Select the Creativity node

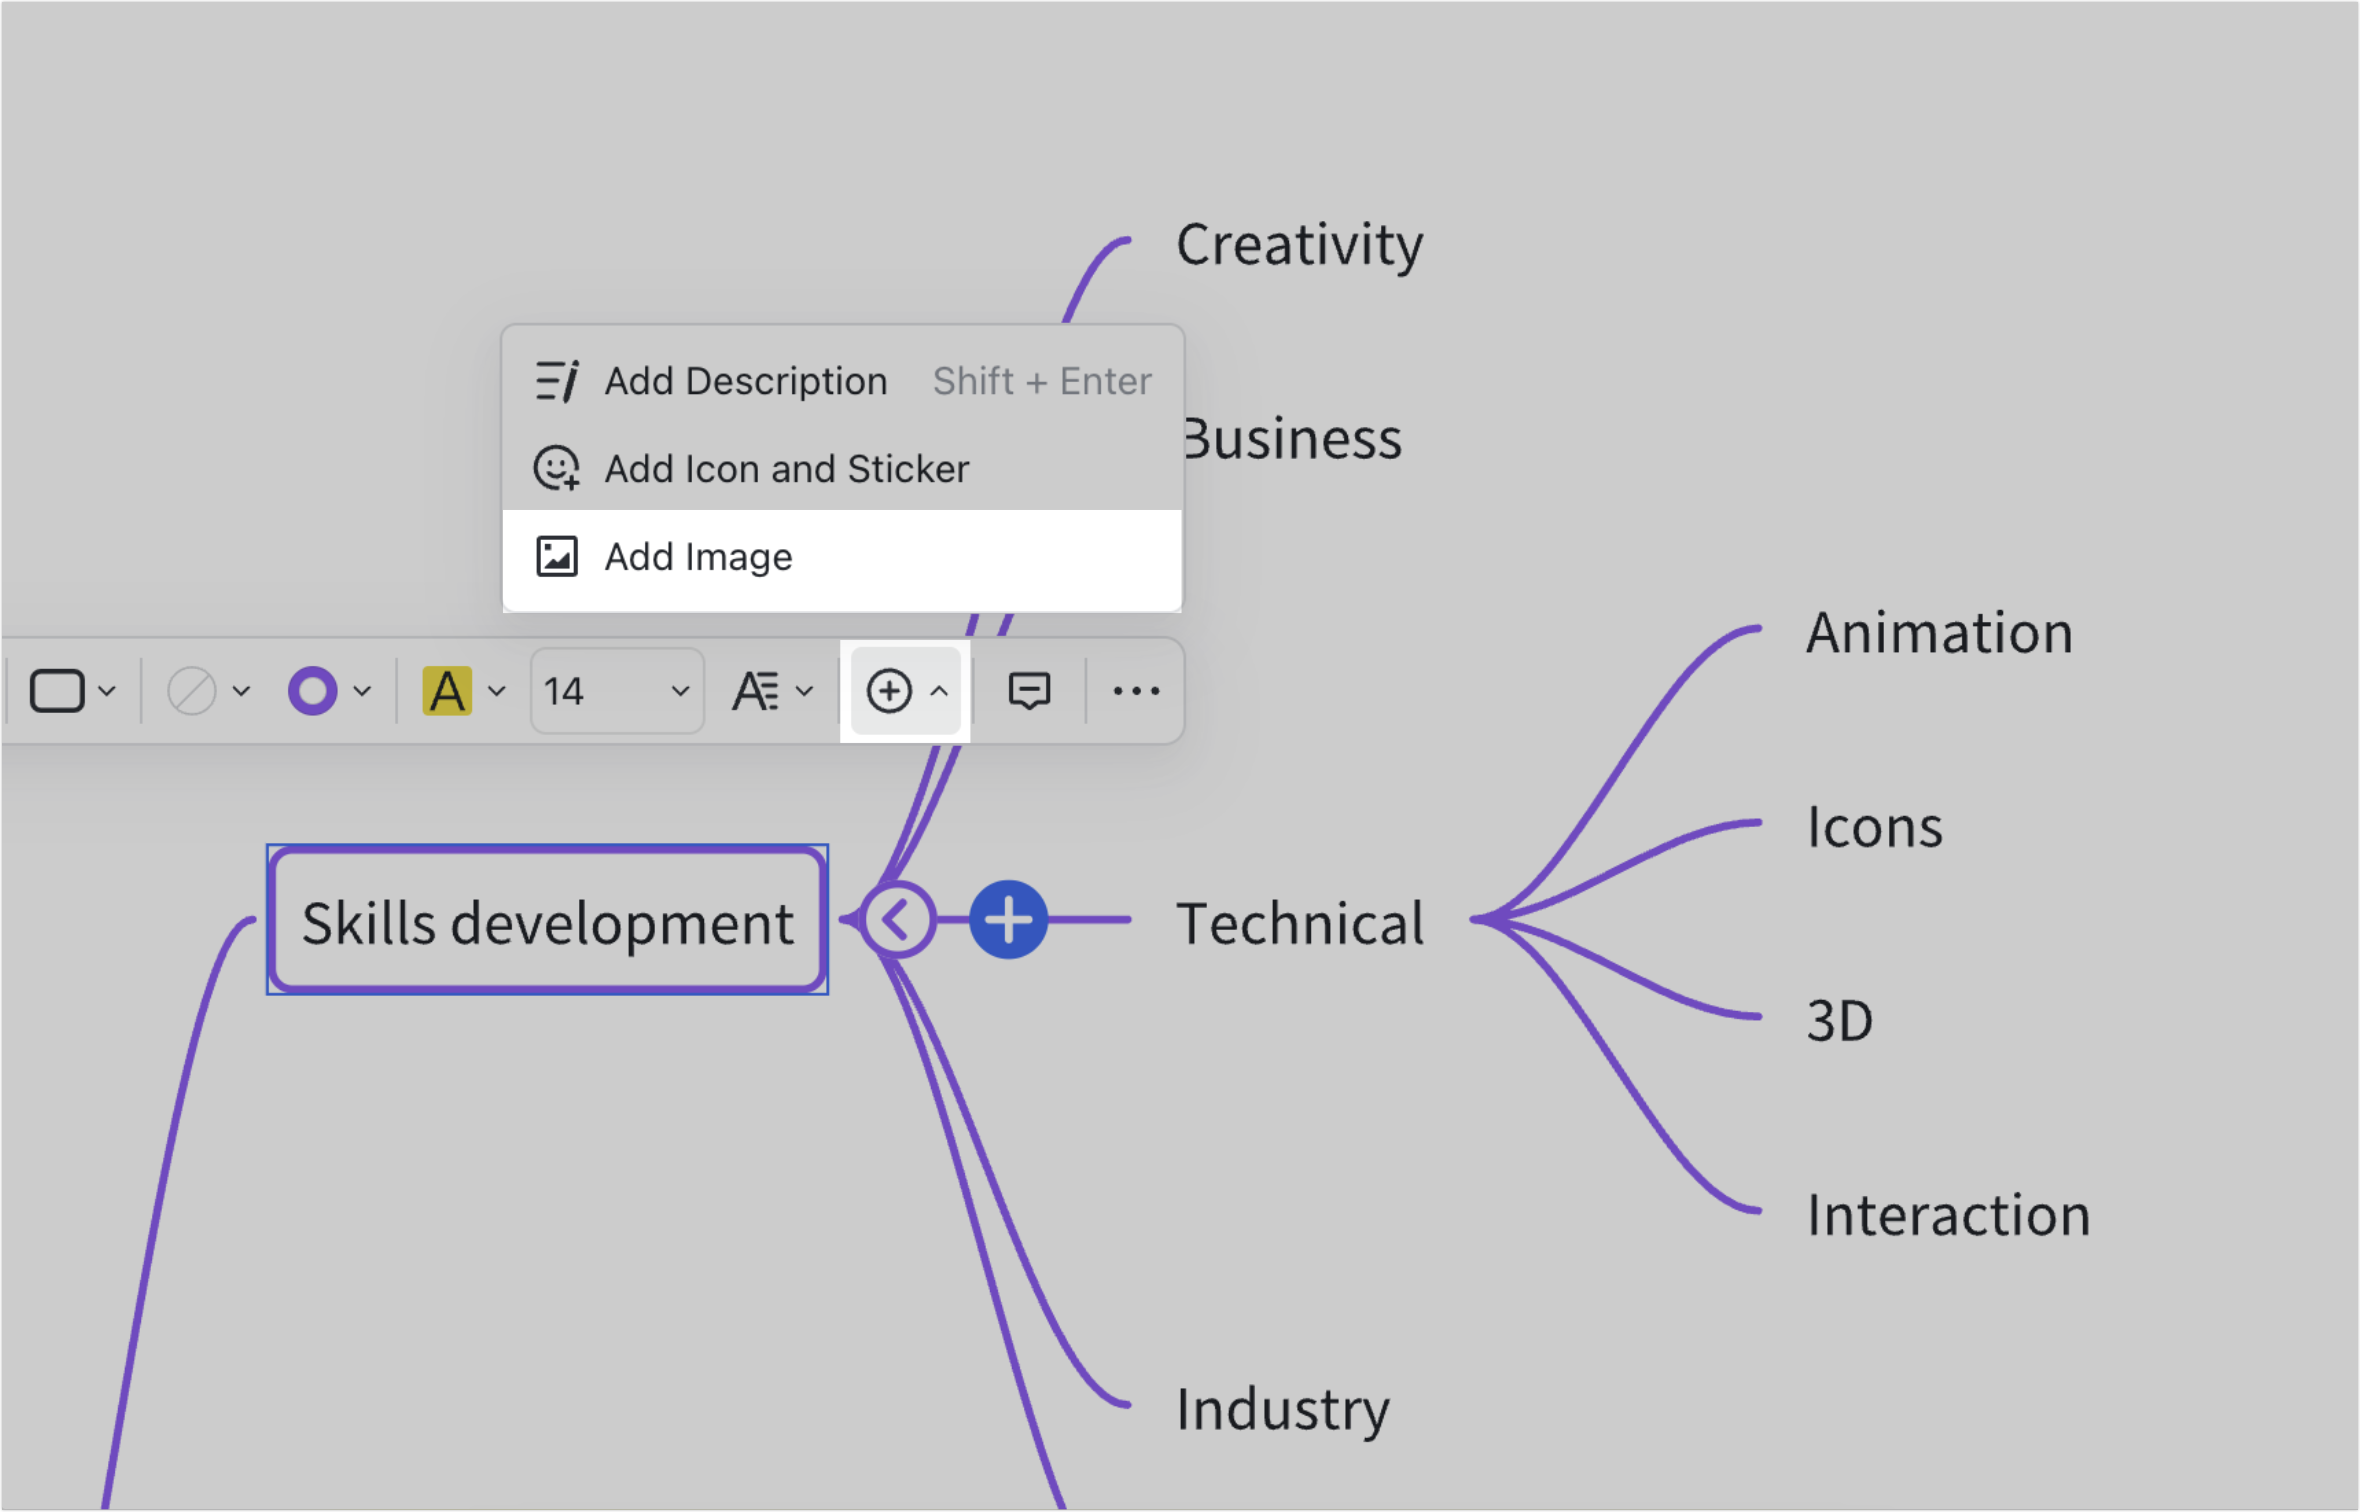coord(1299,245)
